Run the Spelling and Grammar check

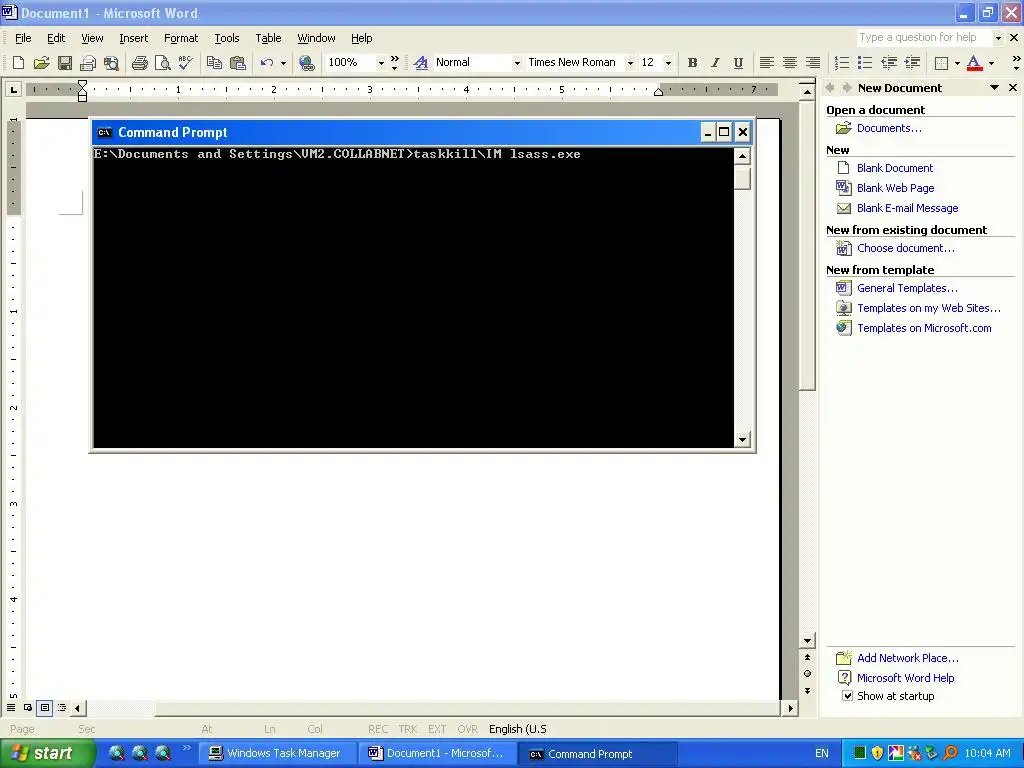(x=185, y=63)
